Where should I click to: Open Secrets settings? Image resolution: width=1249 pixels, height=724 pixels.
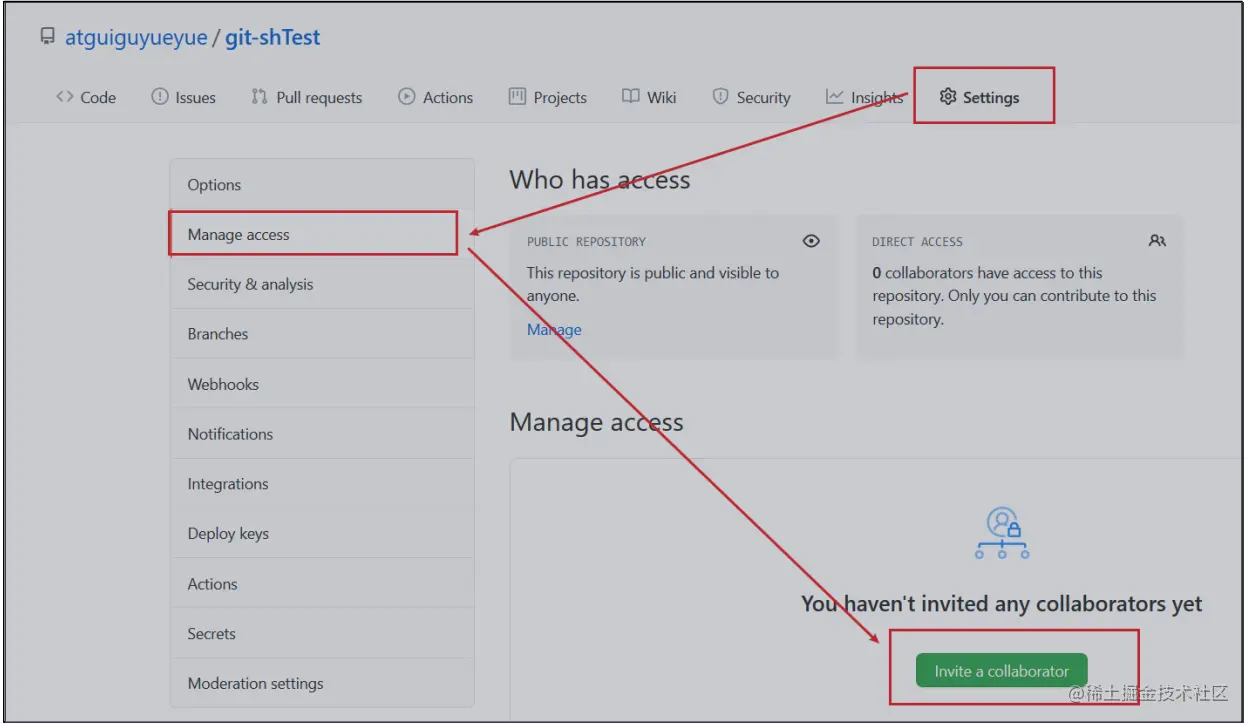point(322,634)
